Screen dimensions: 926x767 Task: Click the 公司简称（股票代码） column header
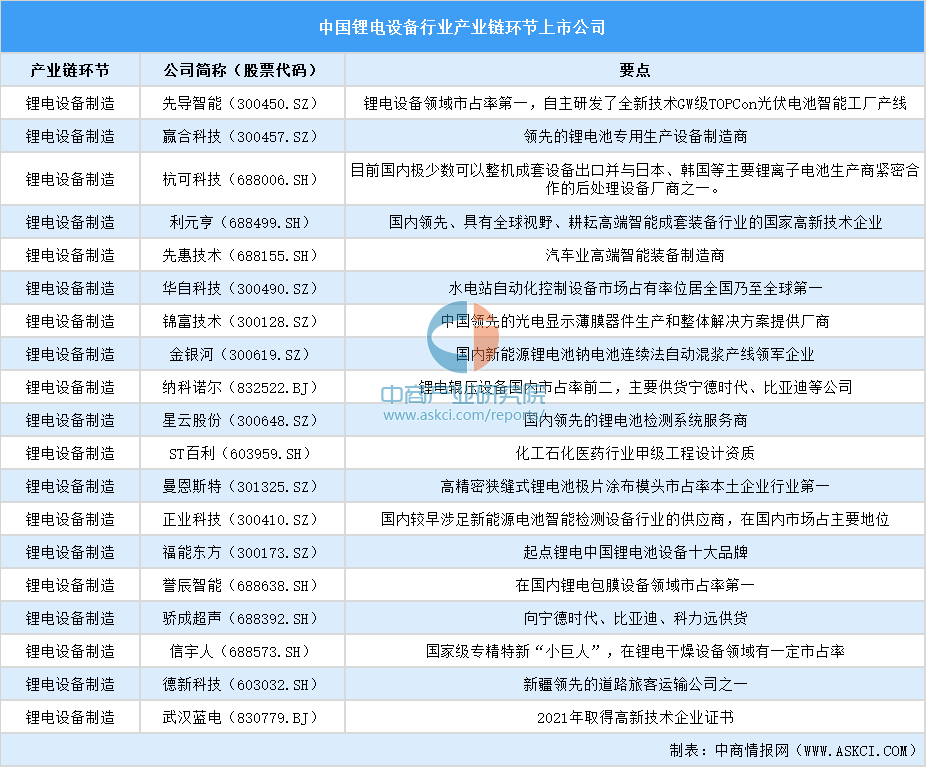point(242,70)
